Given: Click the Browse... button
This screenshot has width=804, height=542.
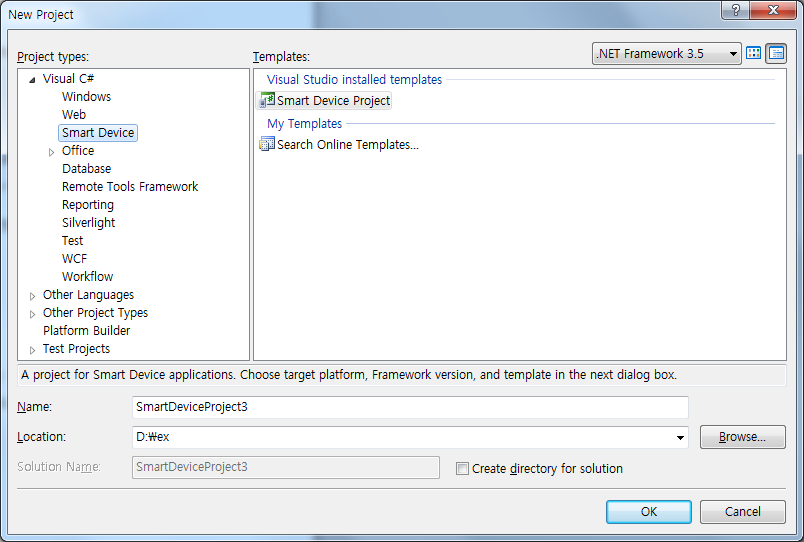Looking at the screenshot, I should [742, 437].
